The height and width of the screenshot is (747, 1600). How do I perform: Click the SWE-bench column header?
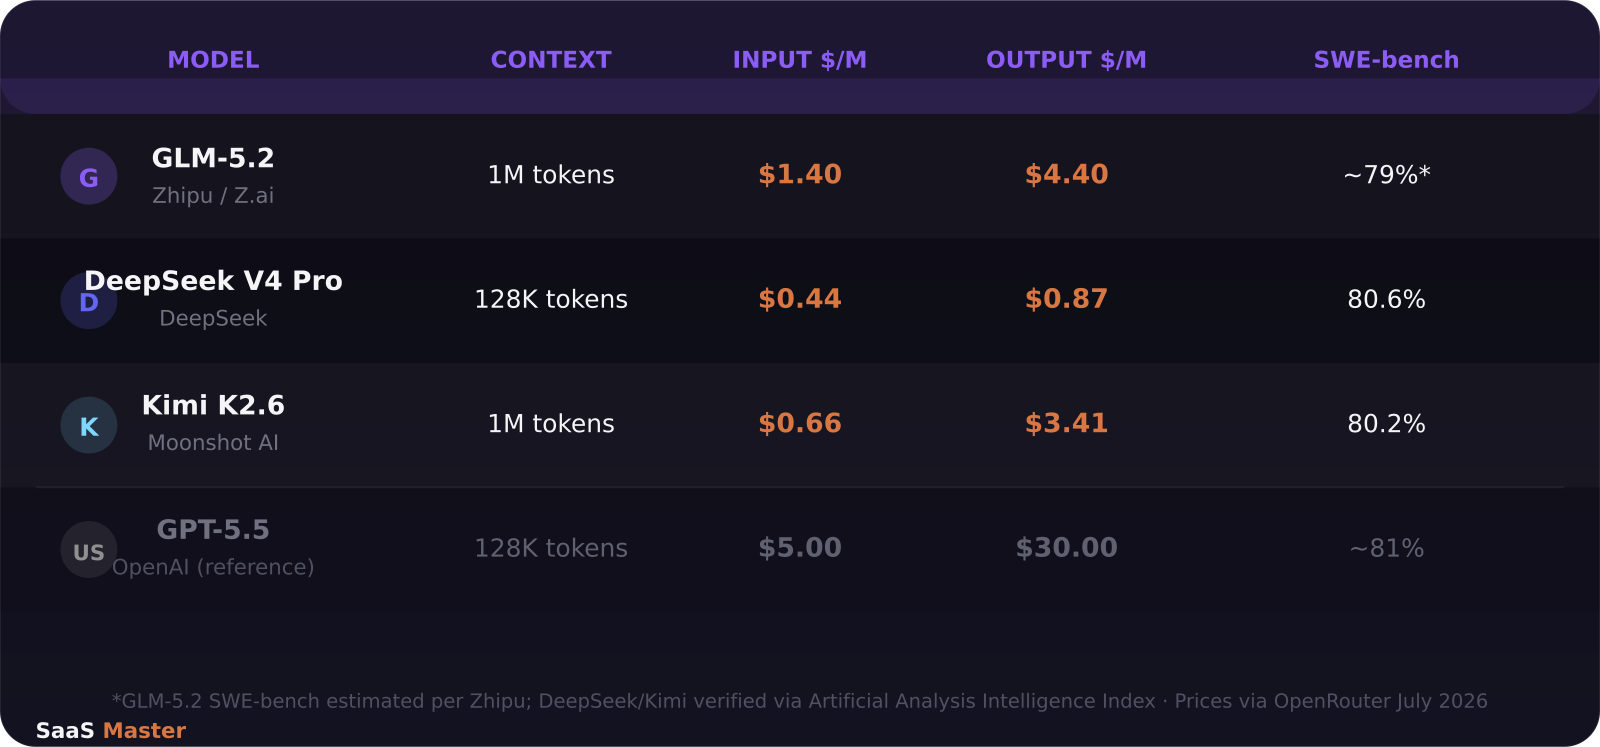[1386, 60]
